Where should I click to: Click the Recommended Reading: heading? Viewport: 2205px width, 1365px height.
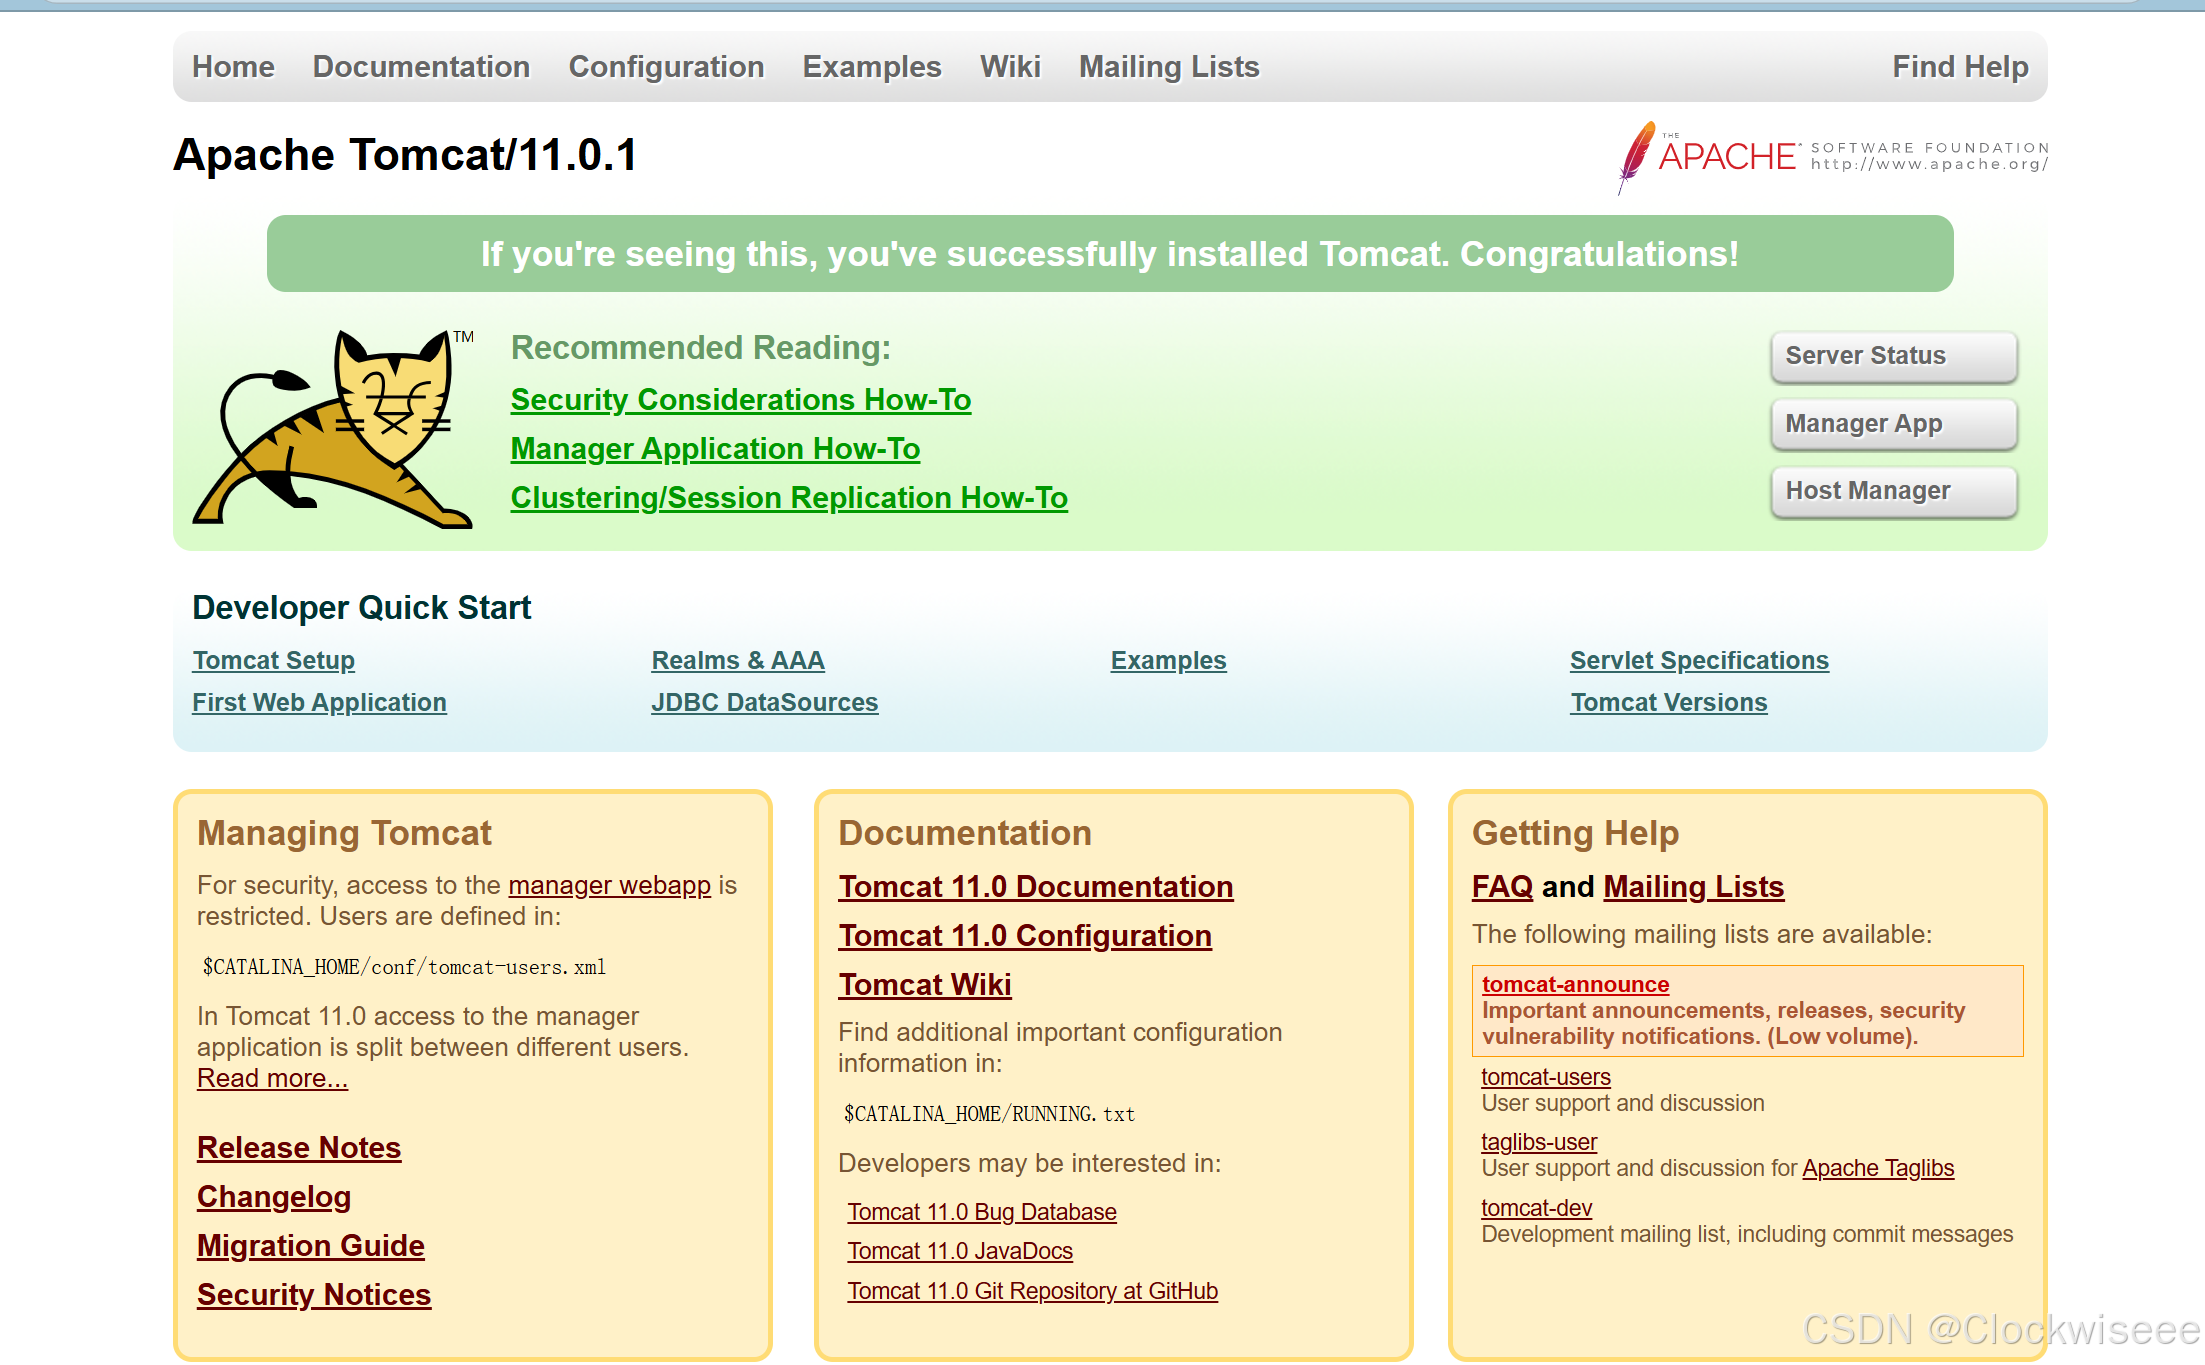[700, 347]
